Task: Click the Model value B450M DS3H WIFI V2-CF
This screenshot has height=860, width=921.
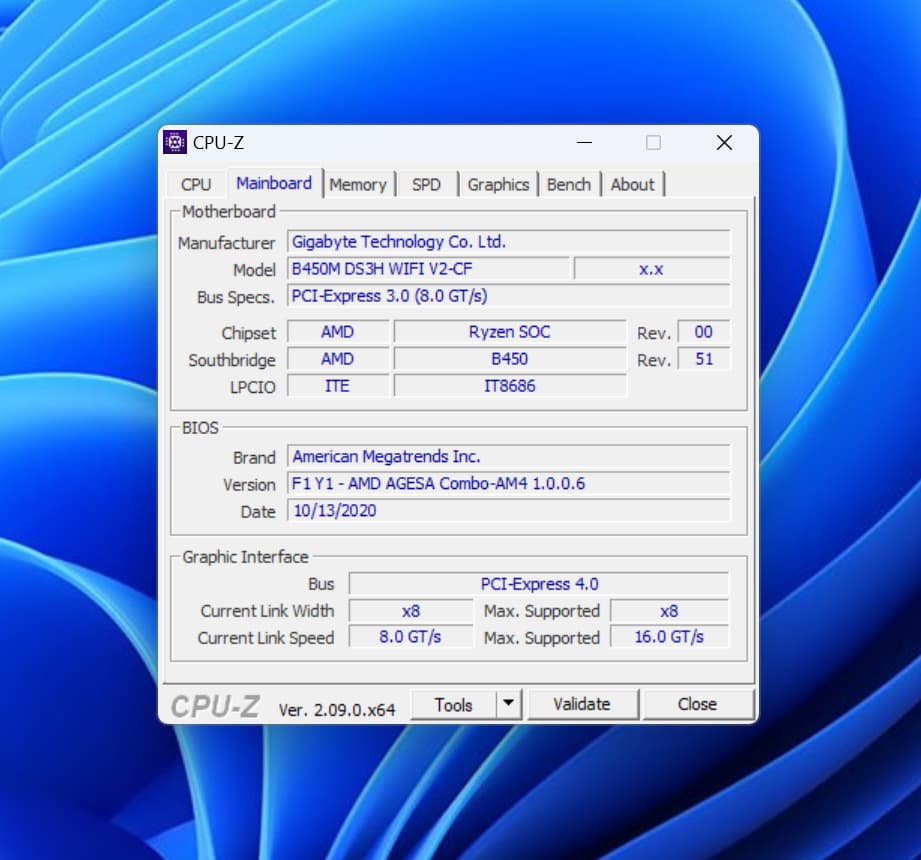Action: click(428, 269)
